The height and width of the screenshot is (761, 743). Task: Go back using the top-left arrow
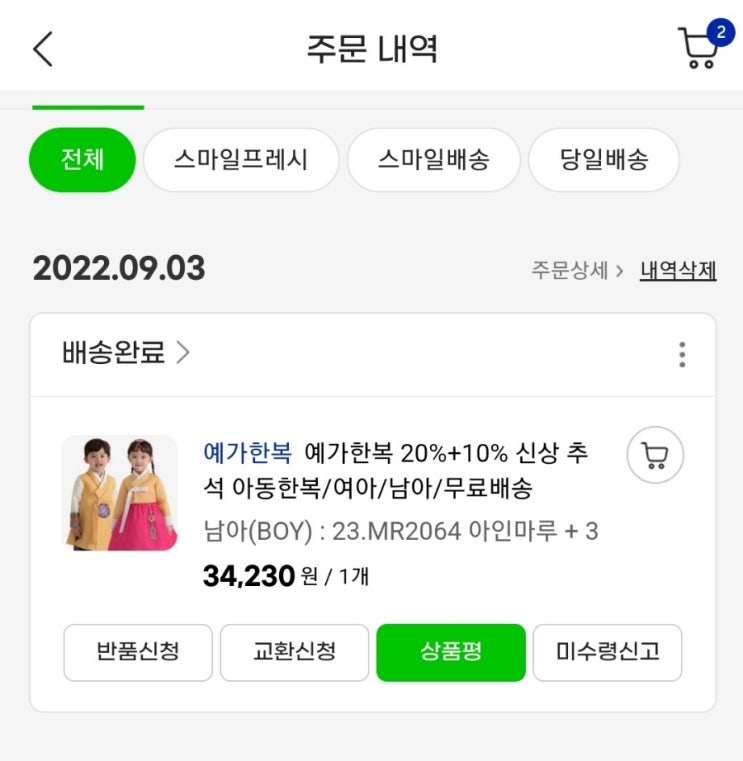coord(43,48)
